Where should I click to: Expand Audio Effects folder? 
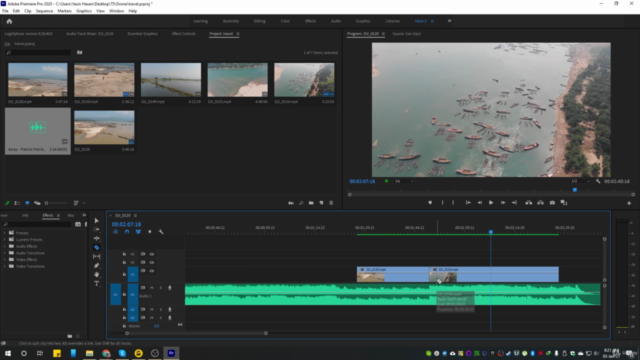tap(5, 246)
